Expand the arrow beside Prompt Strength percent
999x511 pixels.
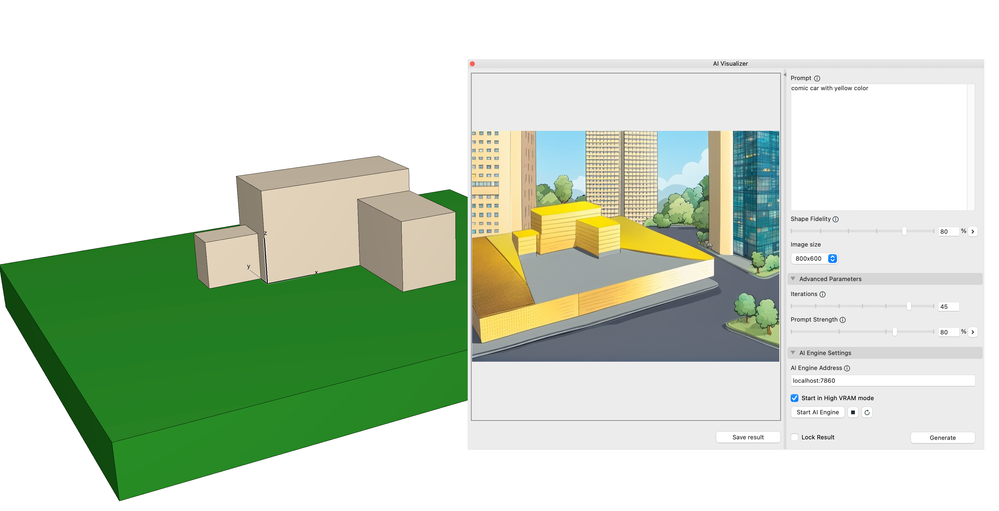click(973, 332)
